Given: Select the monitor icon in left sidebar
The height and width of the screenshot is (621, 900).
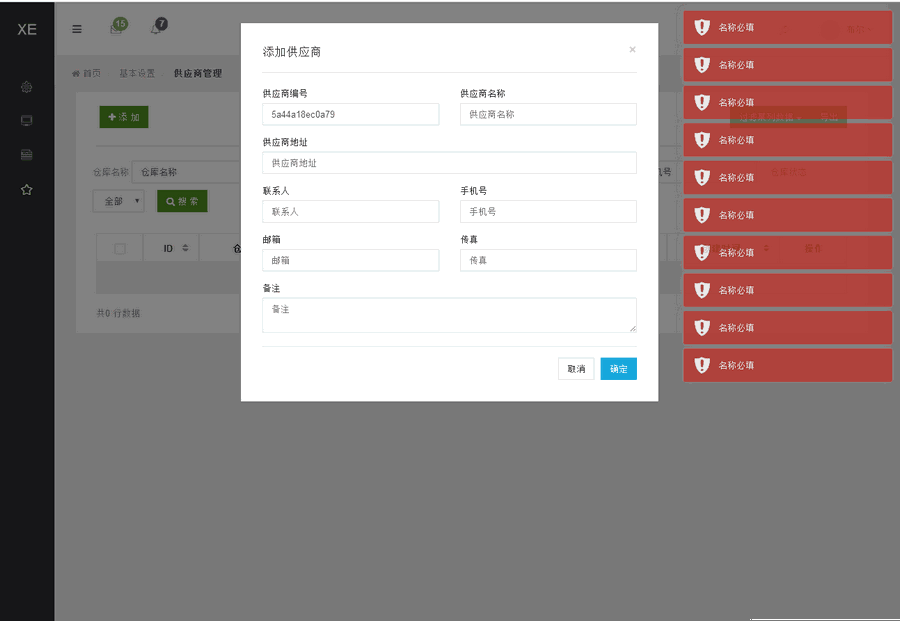Looking at the screenshot, I should [26, 121].
